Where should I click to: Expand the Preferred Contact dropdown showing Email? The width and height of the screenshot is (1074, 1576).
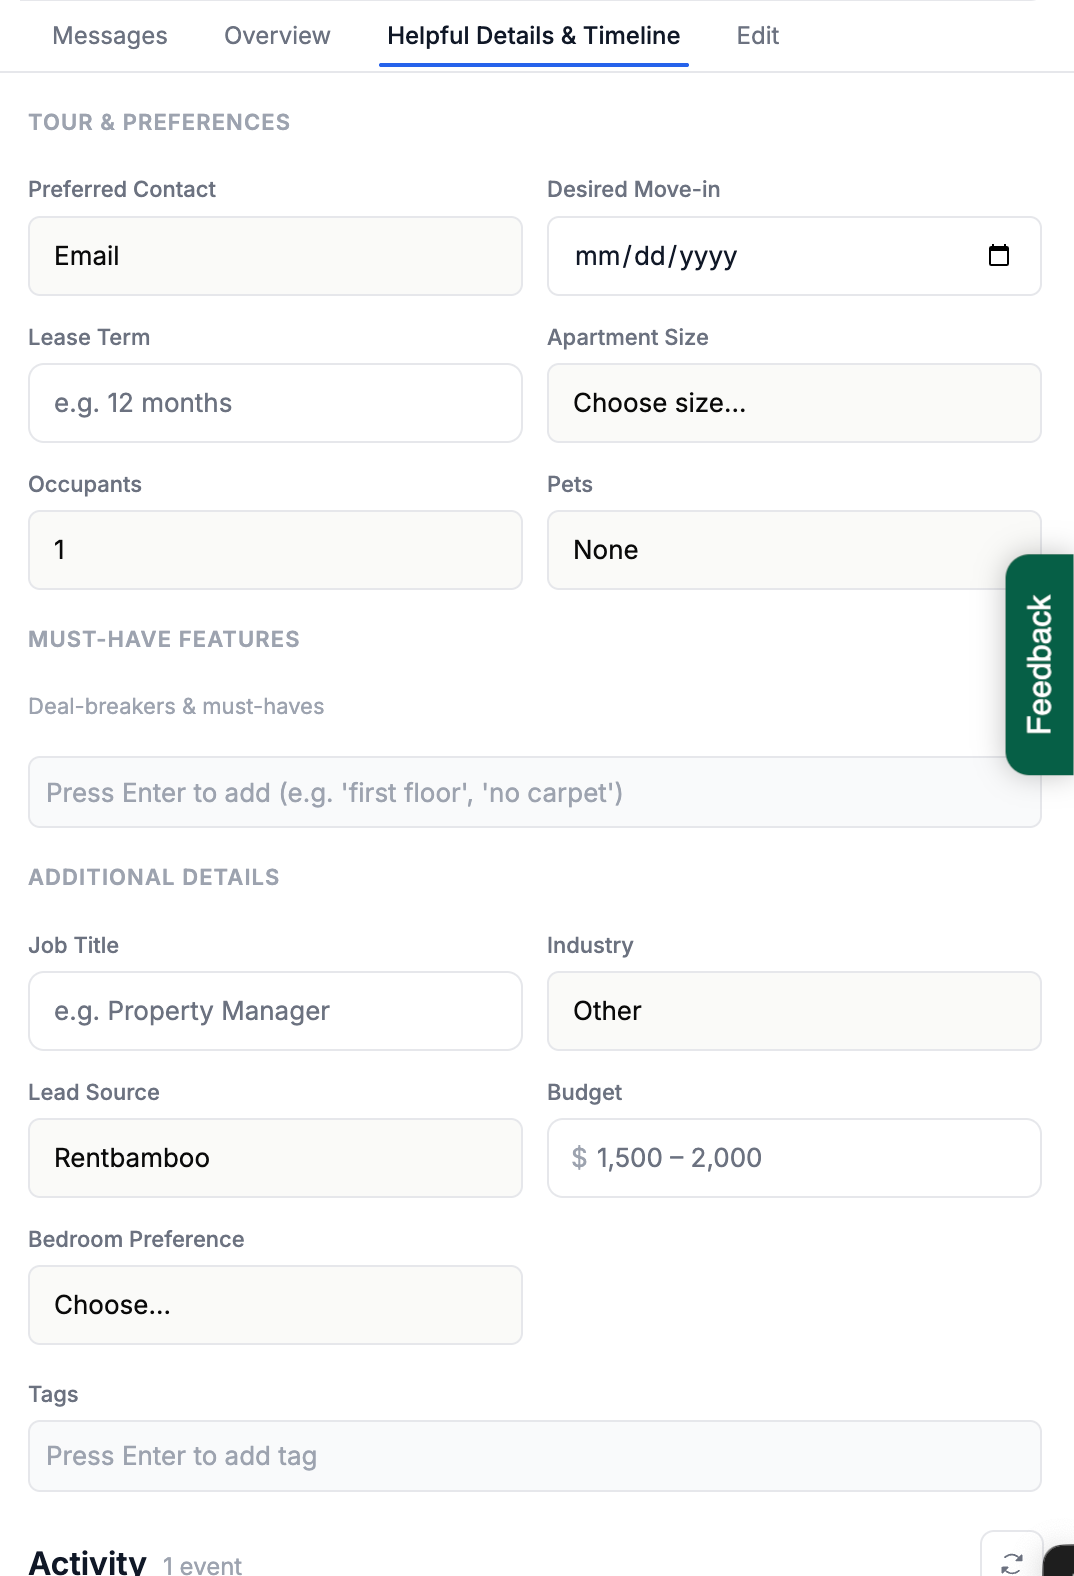(x=275, y=256)
